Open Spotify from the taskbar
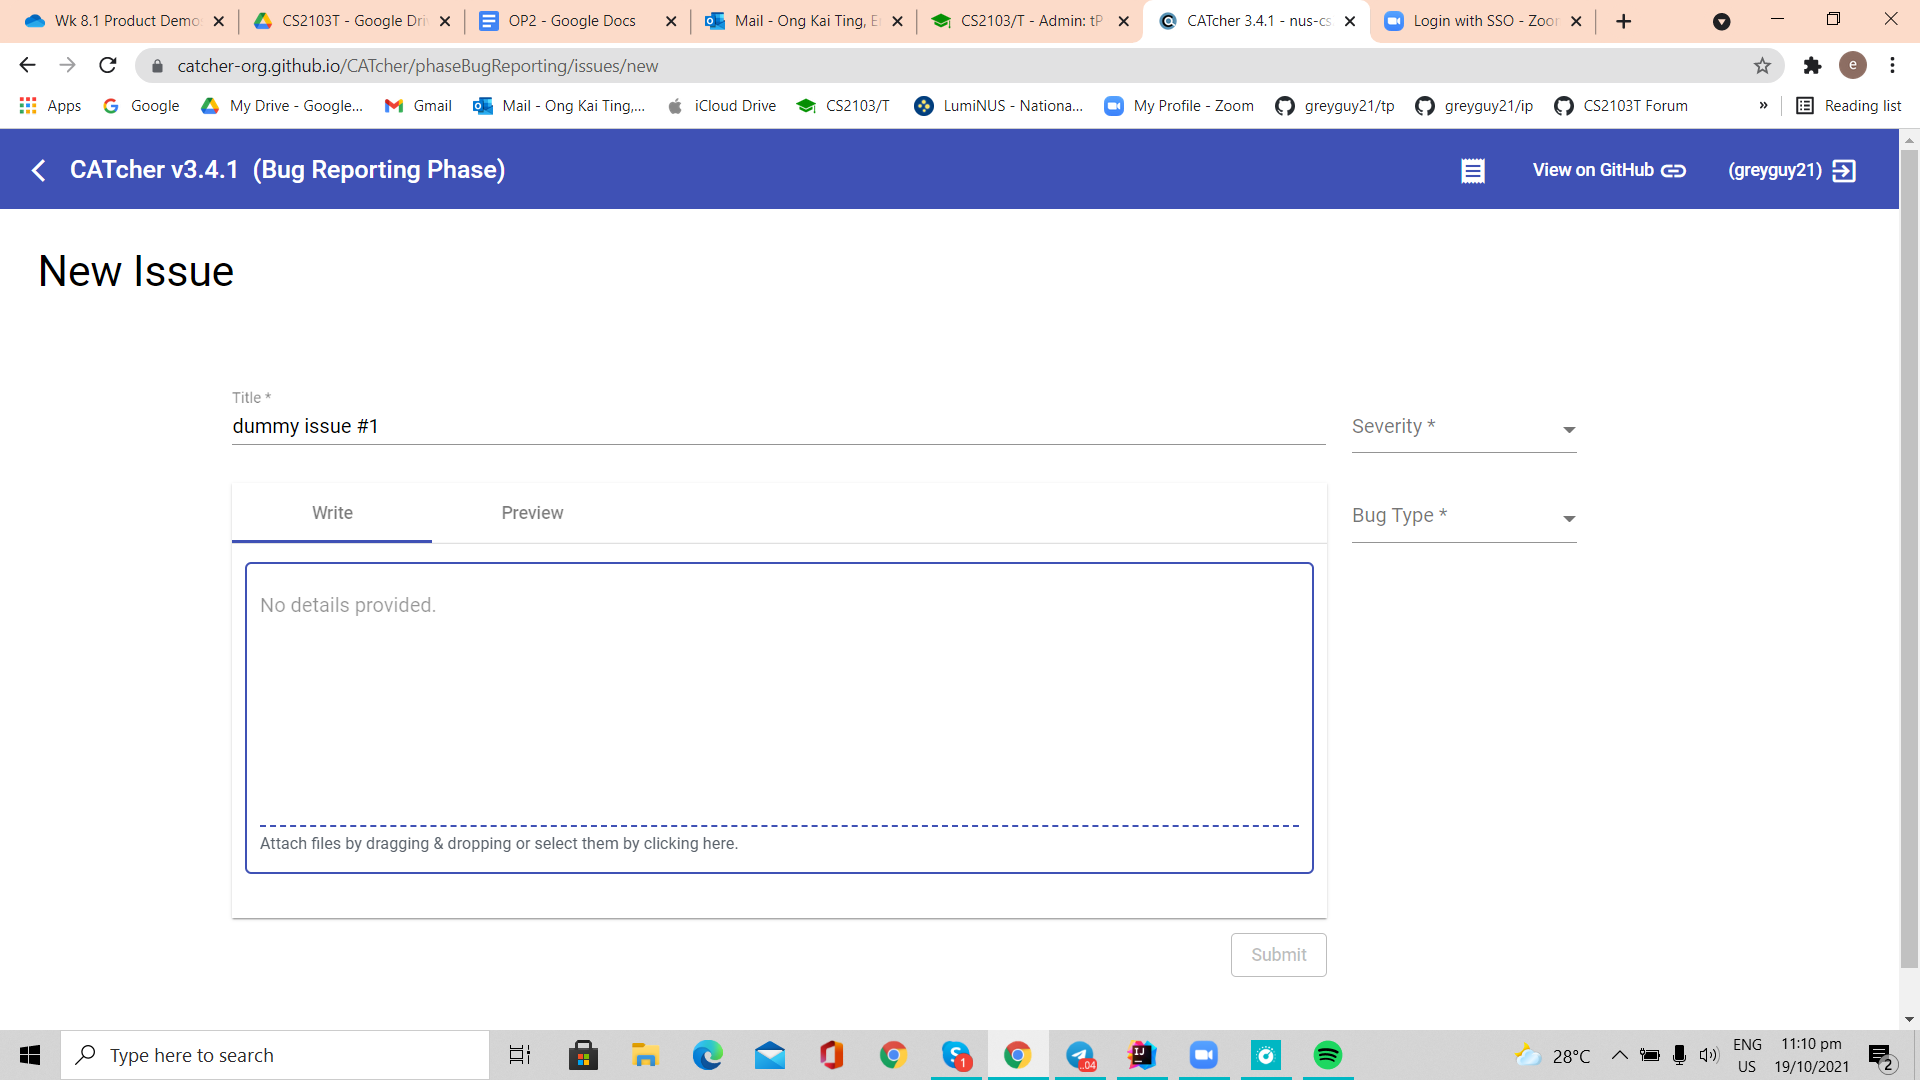The image size is (1920, 1080). [x=1327, y=1055]
